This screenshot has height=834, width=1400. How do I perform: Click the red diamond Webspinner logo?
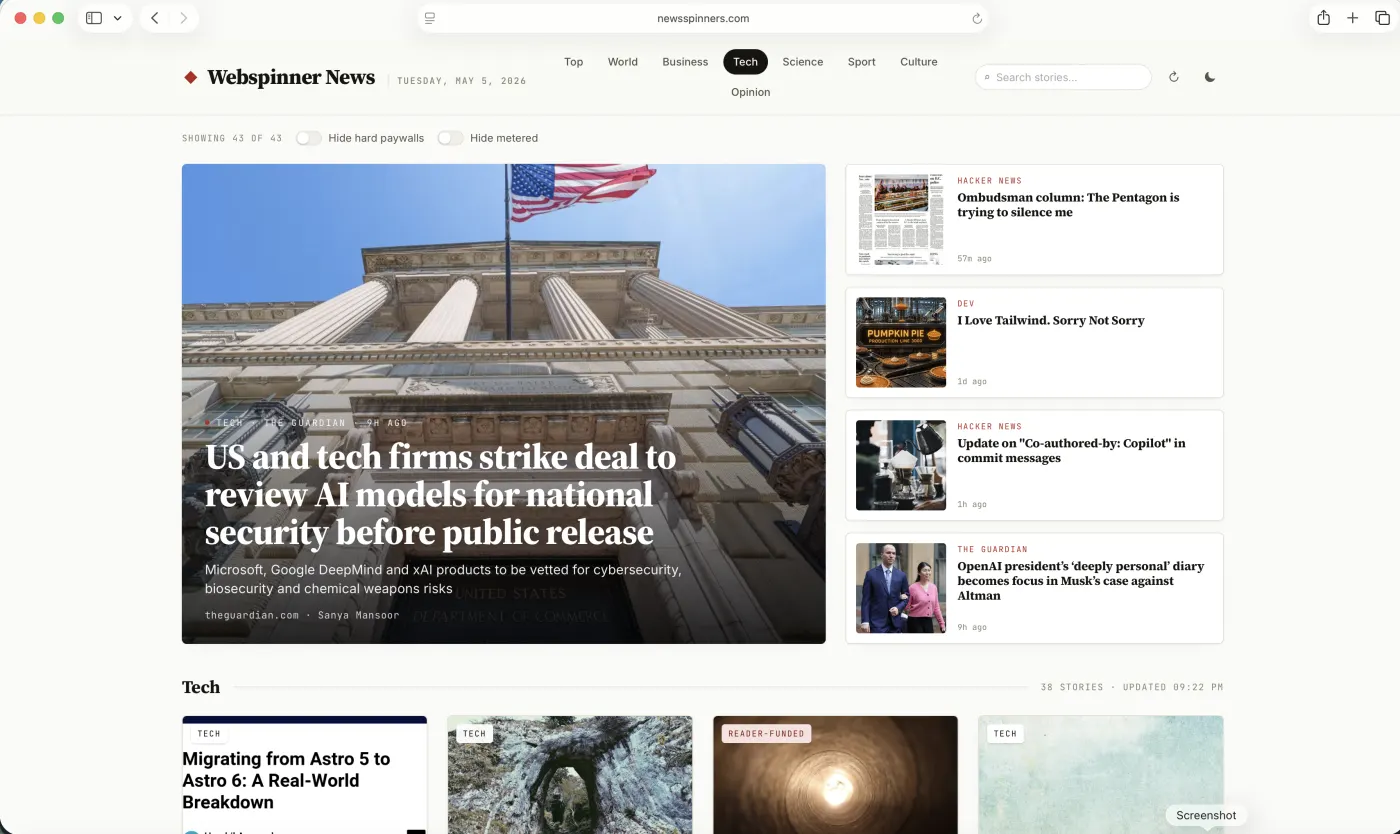(190, 77)
